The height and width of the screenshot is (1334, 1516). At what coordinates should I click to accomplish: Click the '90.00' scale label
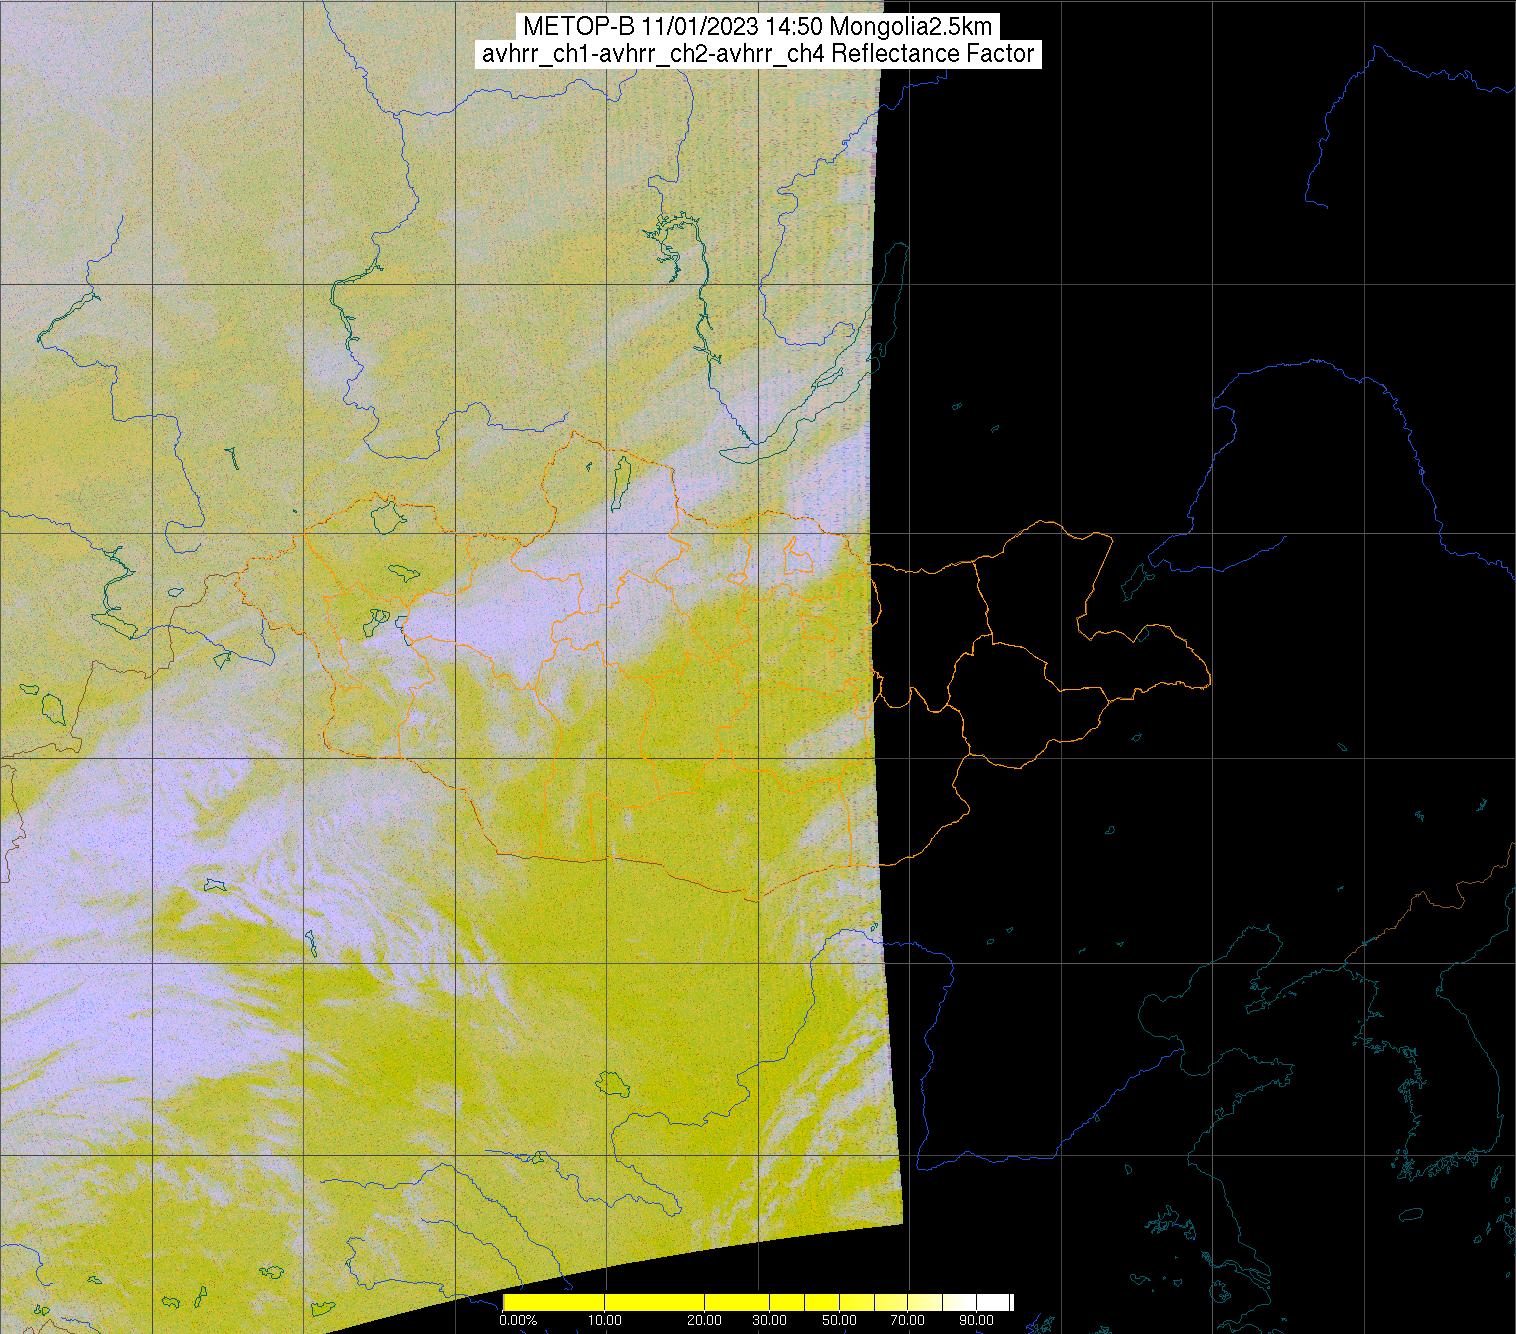tap(978, 1322)
